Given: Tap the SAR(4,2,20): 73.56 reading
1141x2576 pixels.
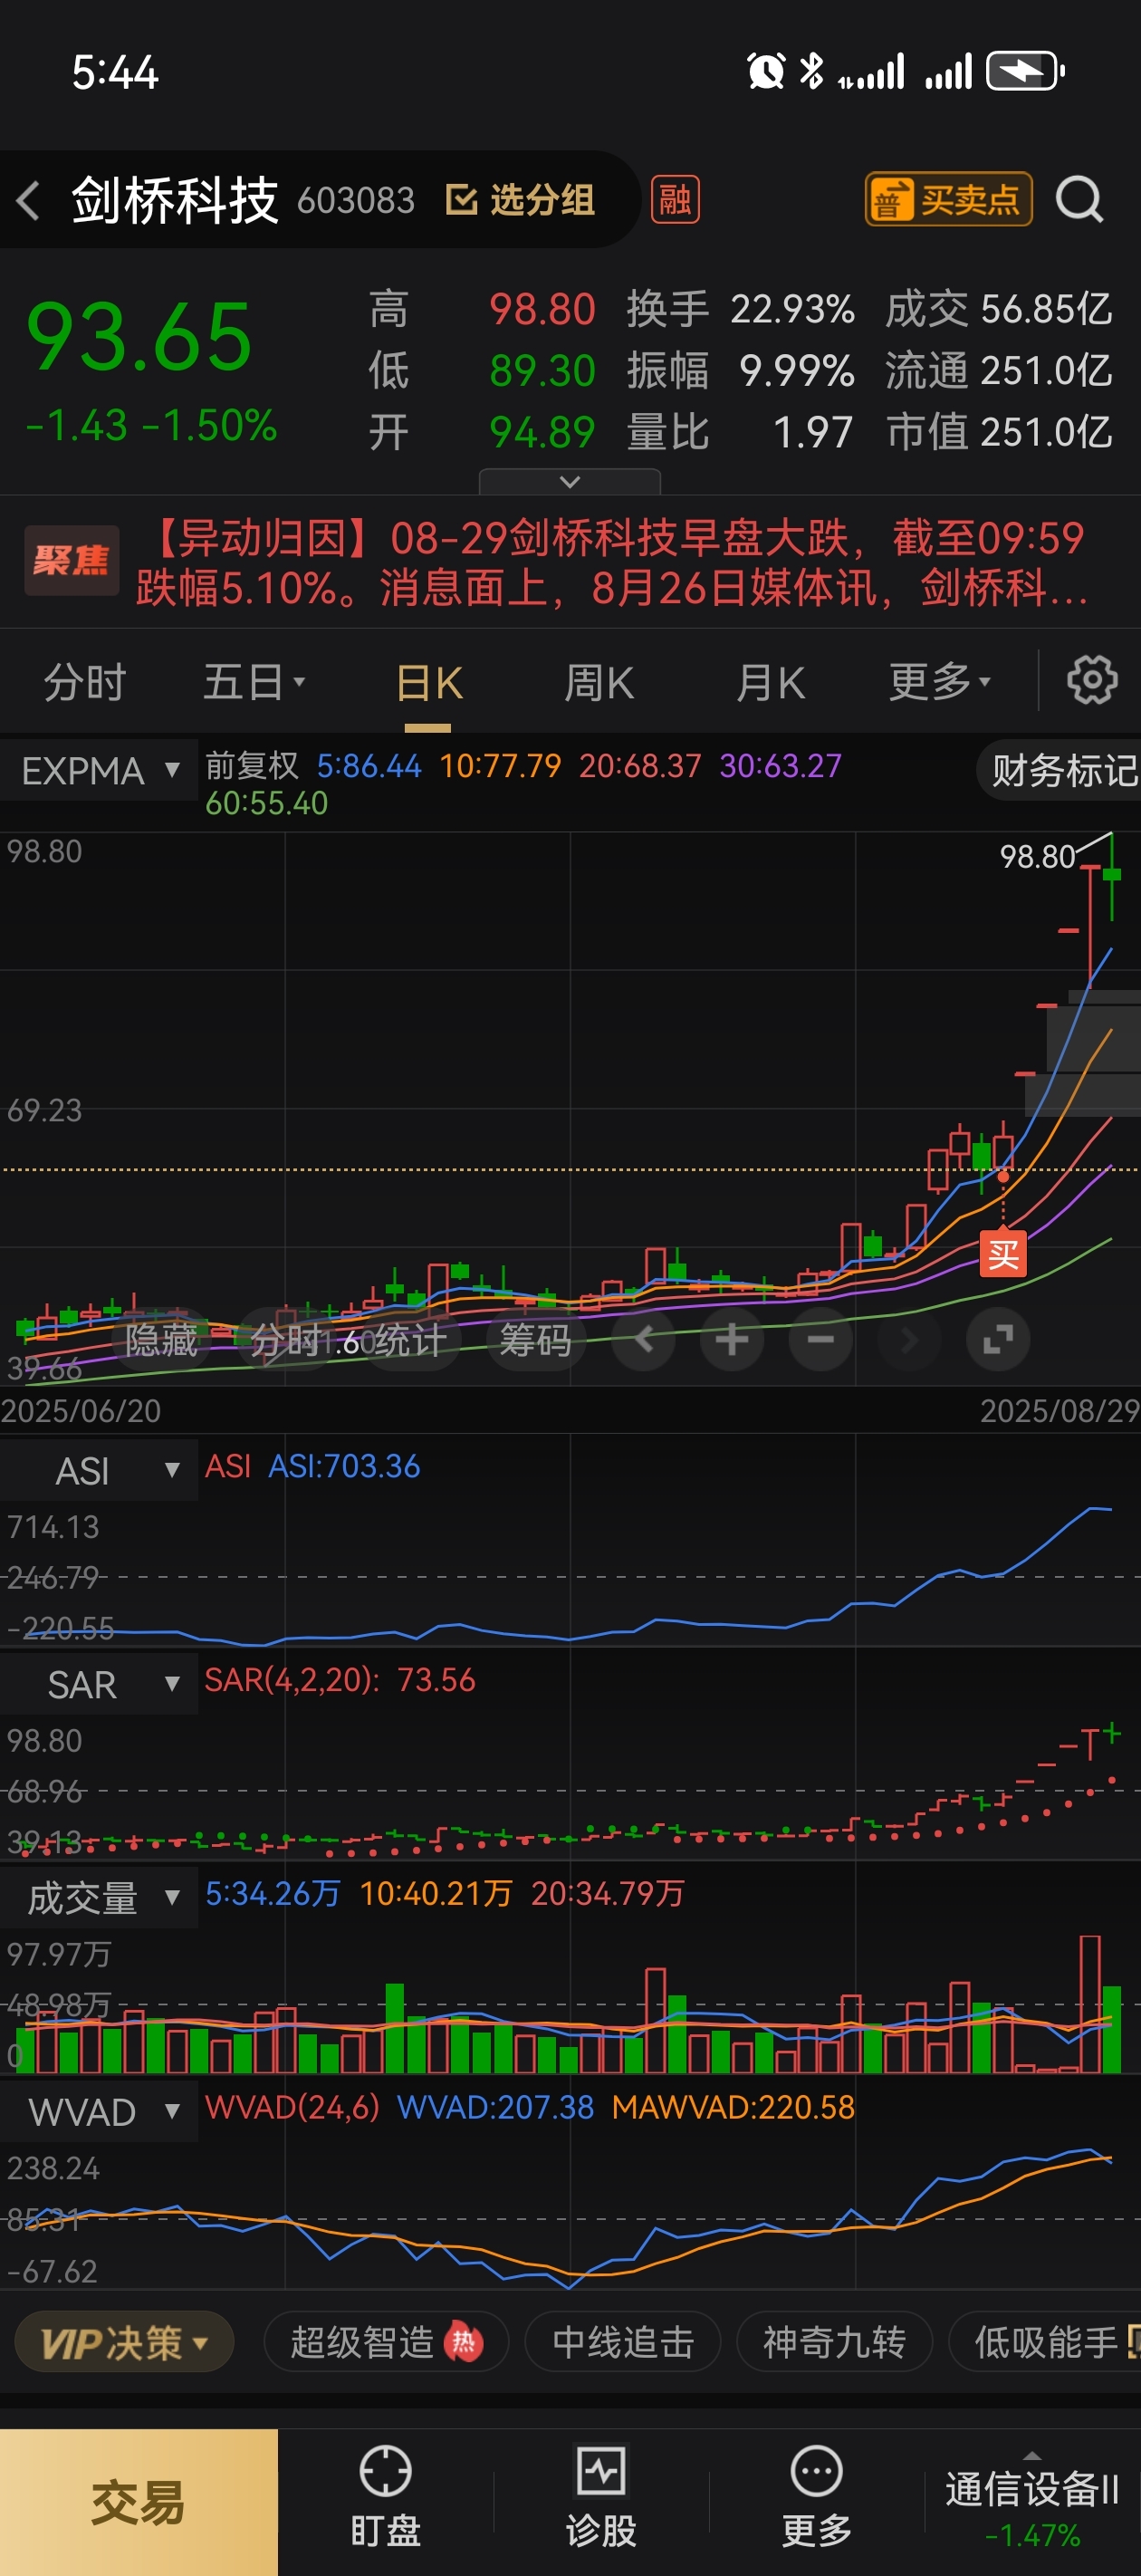Looking at the screenshot, I should pos(340,1680).
